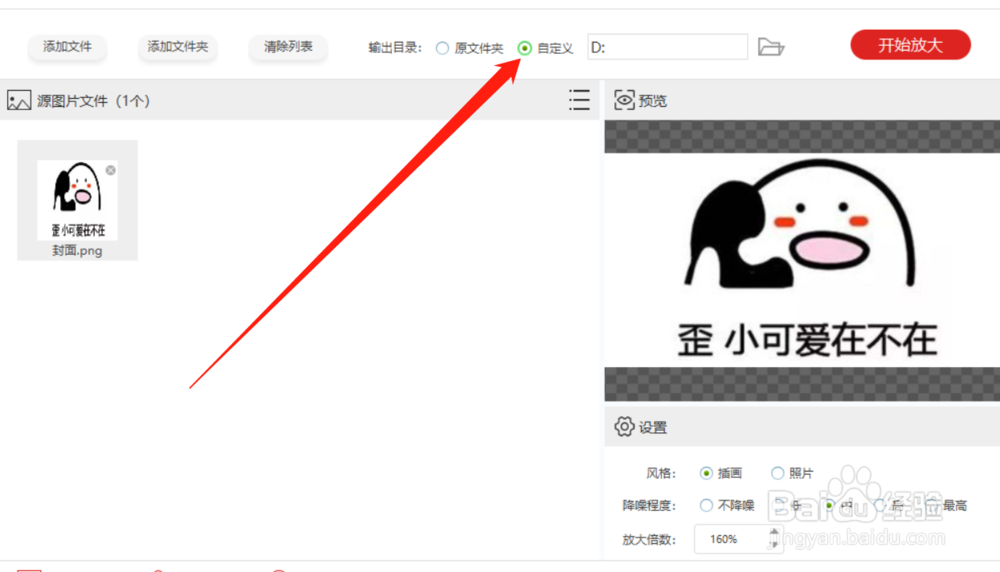
Task: Select the 封面.png thumbnail
Action: point(77,200)
